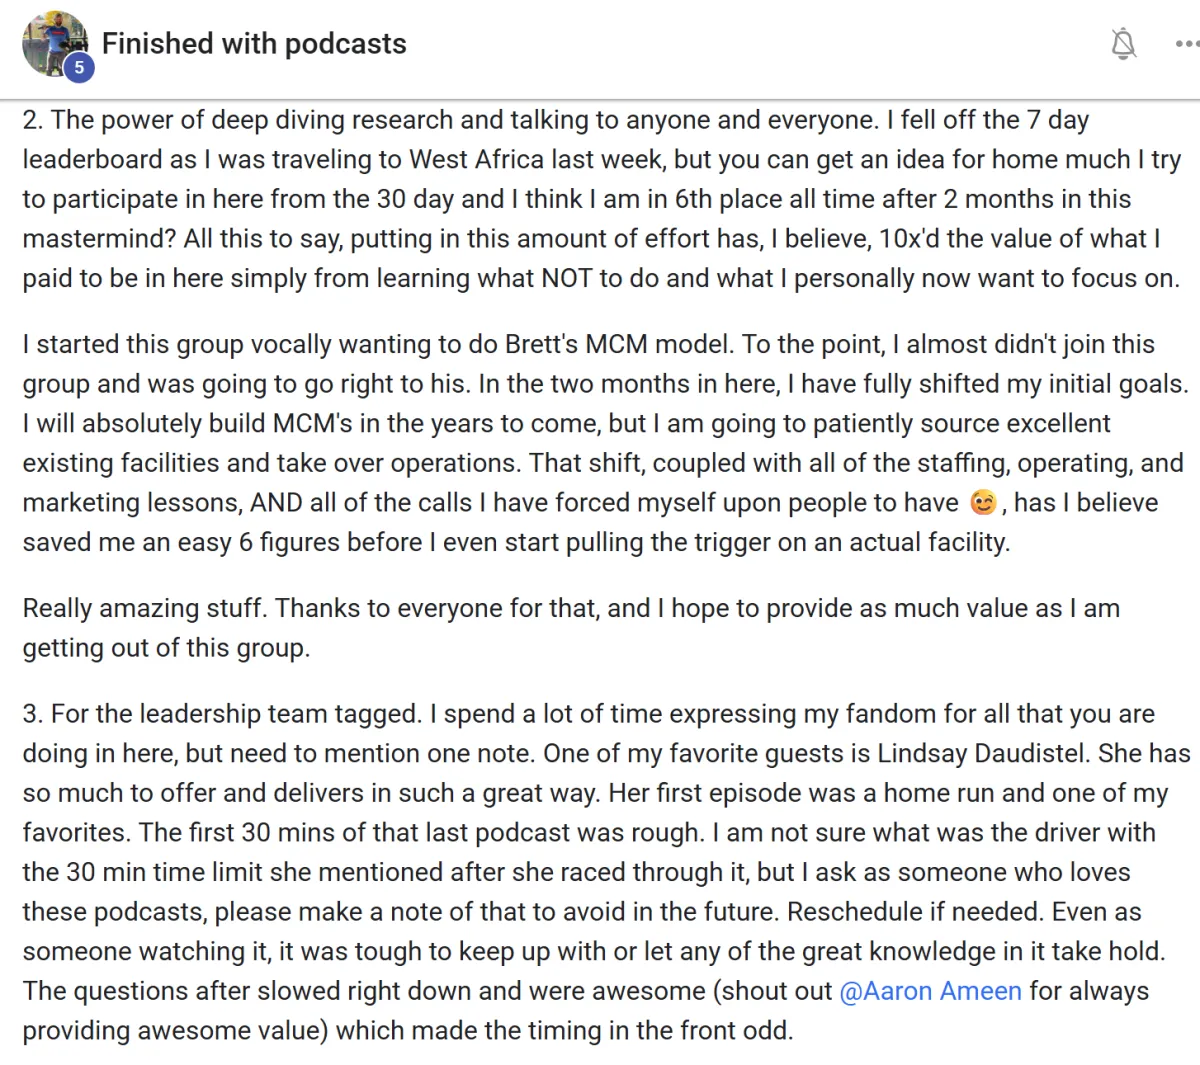Click the paragraph starting "3. For the leadership team"
The image size is (1200, 1065).
606,872
